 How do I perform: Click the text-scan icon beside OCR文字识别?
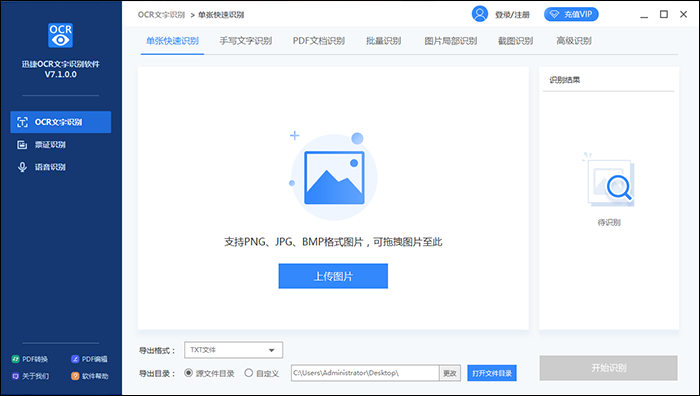pyautogui.click(x=22, y=122)
